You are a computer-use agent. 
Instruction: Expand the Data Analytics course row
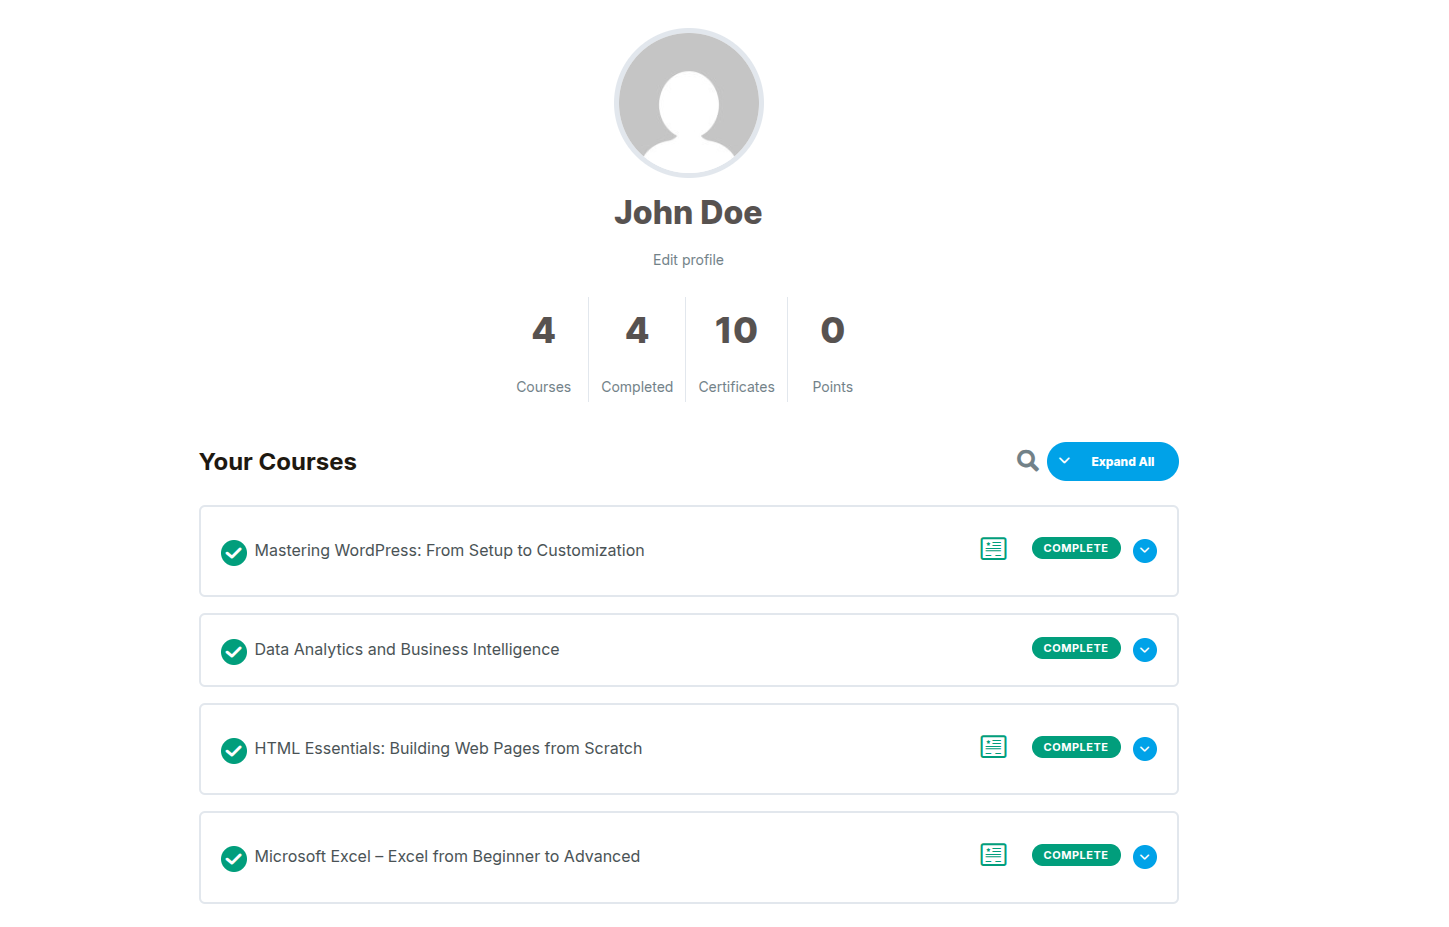[1145, 650]
